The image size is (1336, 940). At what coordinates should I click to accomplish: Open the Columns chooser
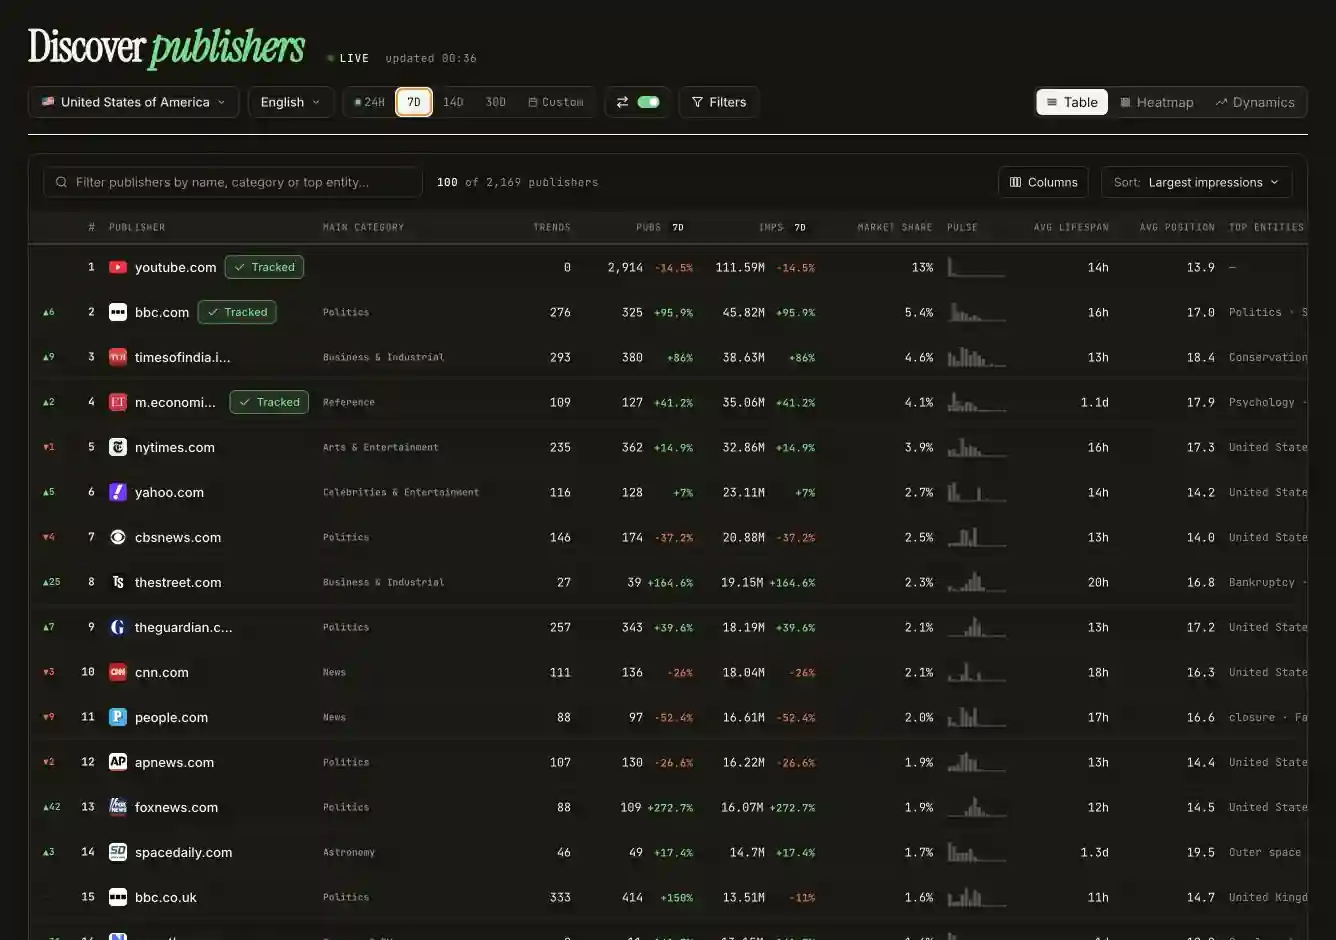[1044, 182]
